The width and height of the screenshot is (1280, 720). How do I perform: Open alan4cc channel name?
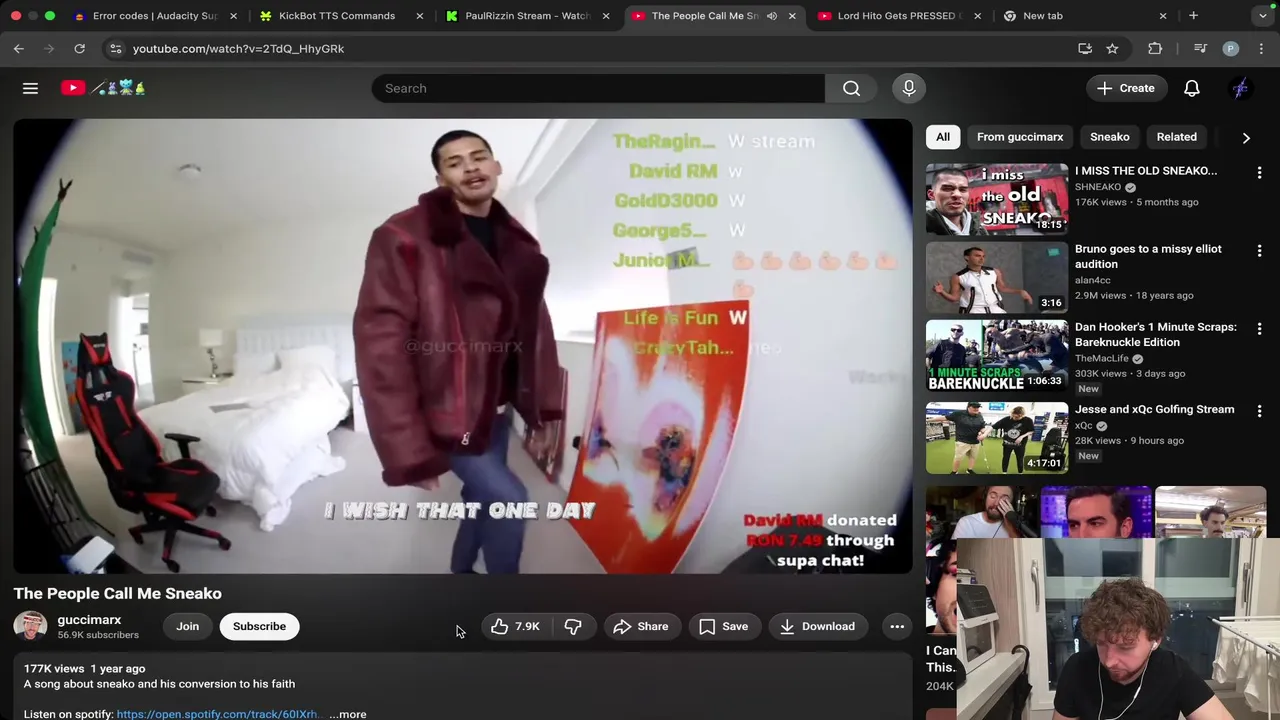coord(1092,280)
